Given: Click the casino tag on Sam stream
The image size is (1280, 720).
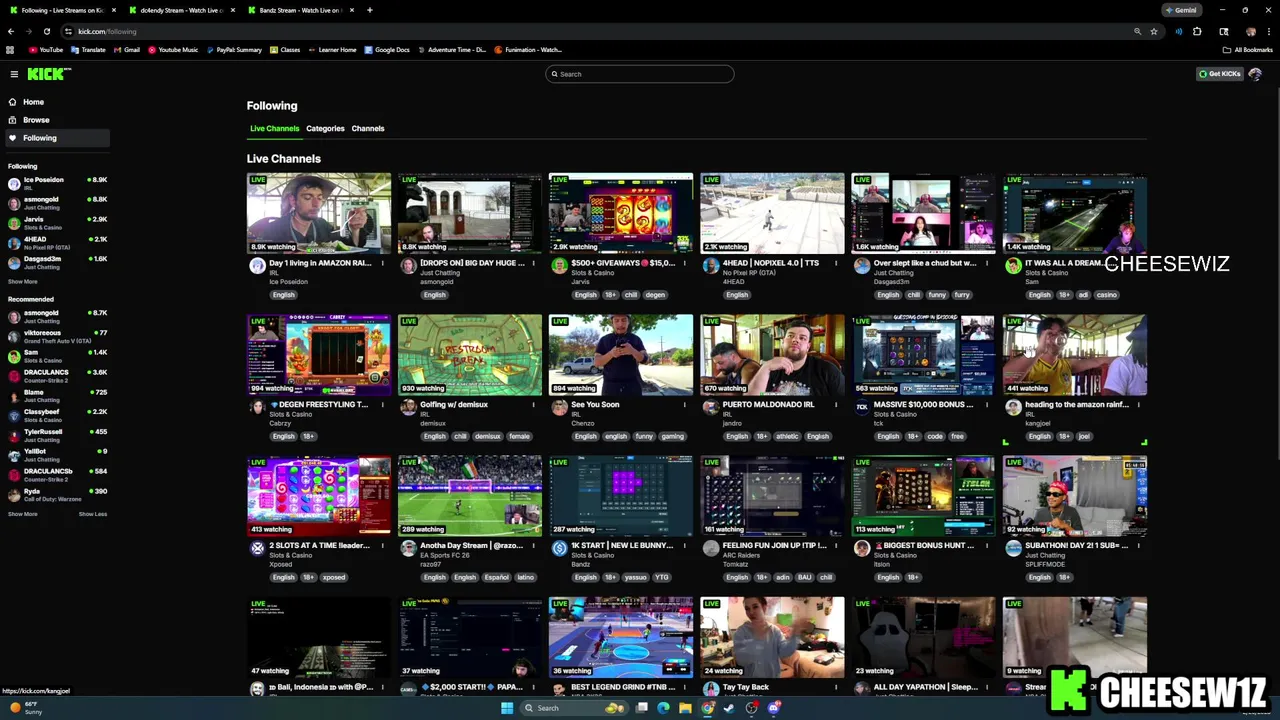Looking at the screenshot, I should click(x=1106, y=295).
